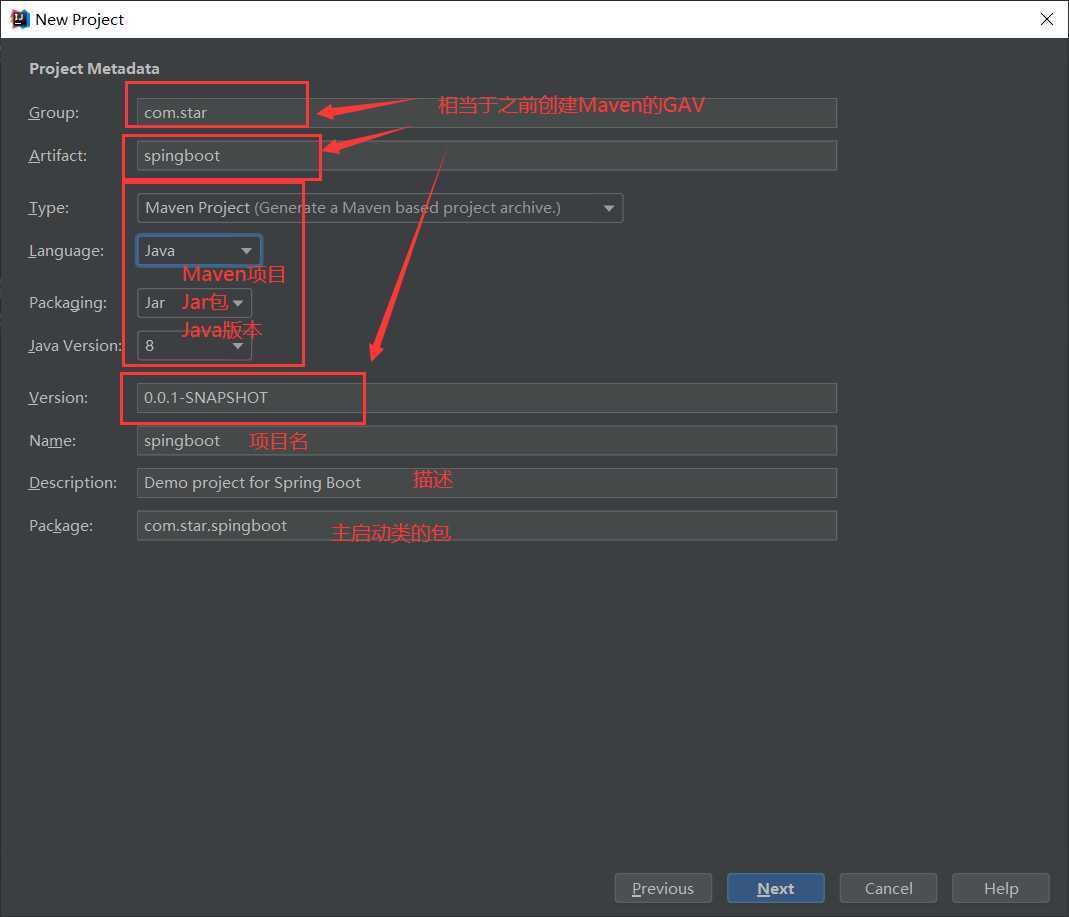Click the Version field 0.0.1-SNAPSHOT
Viewport: 1069px width, 917px height.
(x=487, y=397)
